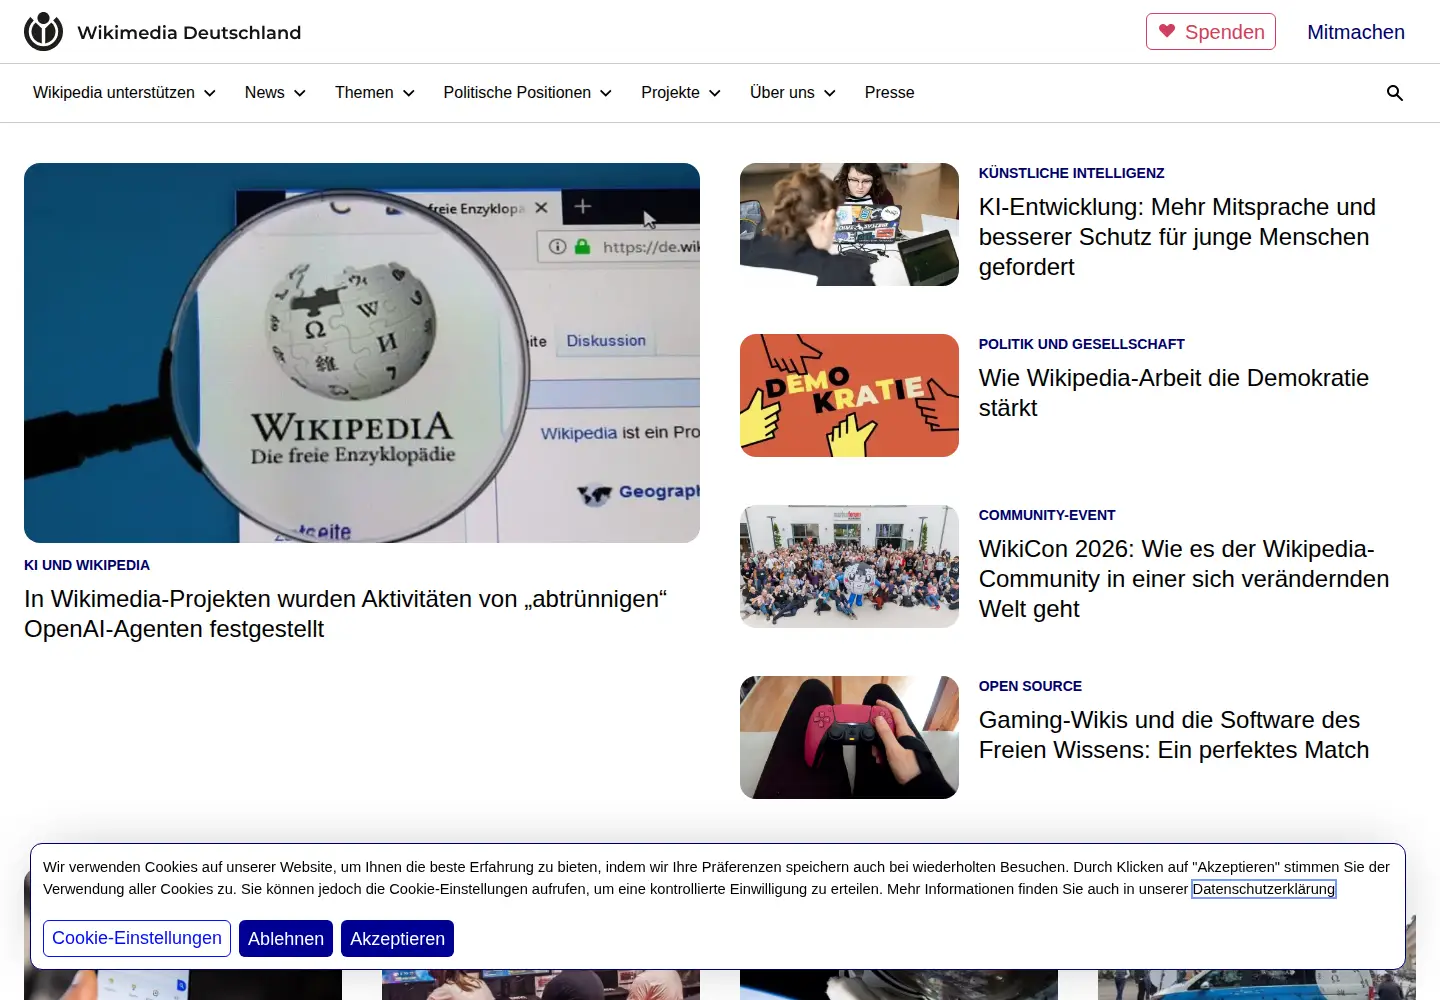Click the Spenden heart donate button

[1211, 32]
